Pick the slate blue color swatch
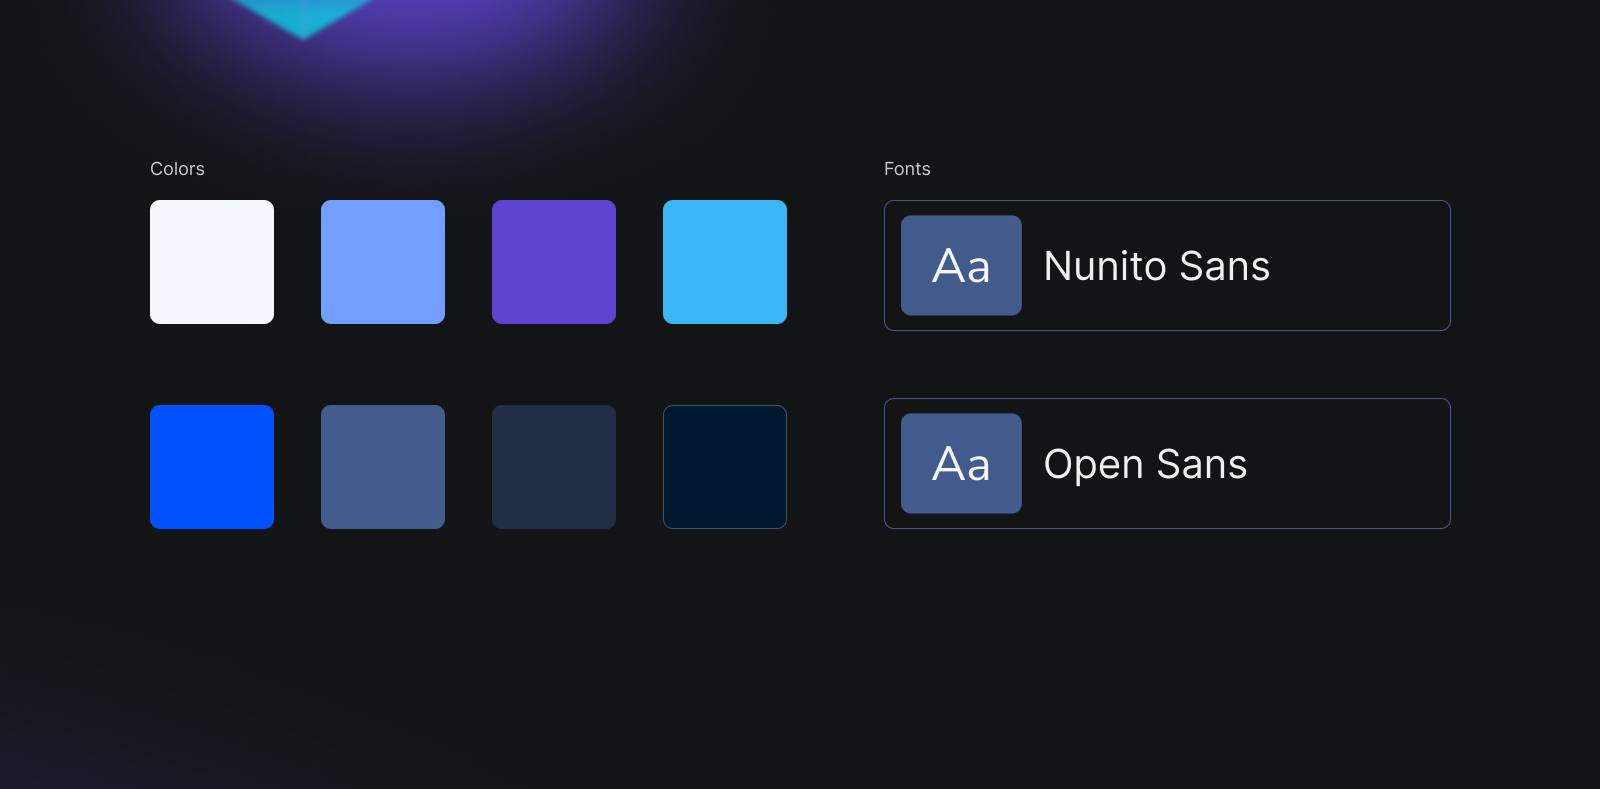Image resolution: width=1600 pixels, height=789 pixels. point(383,467)
